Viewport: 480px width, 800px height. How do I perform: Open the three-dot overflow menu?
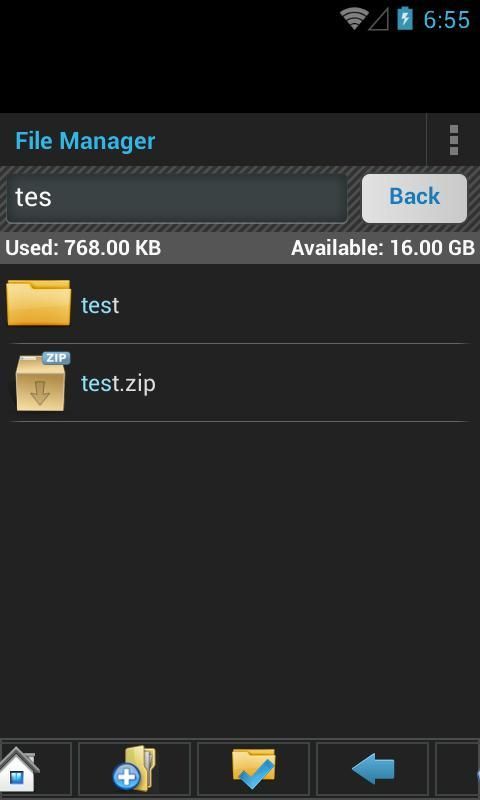[x=453, y=139]
